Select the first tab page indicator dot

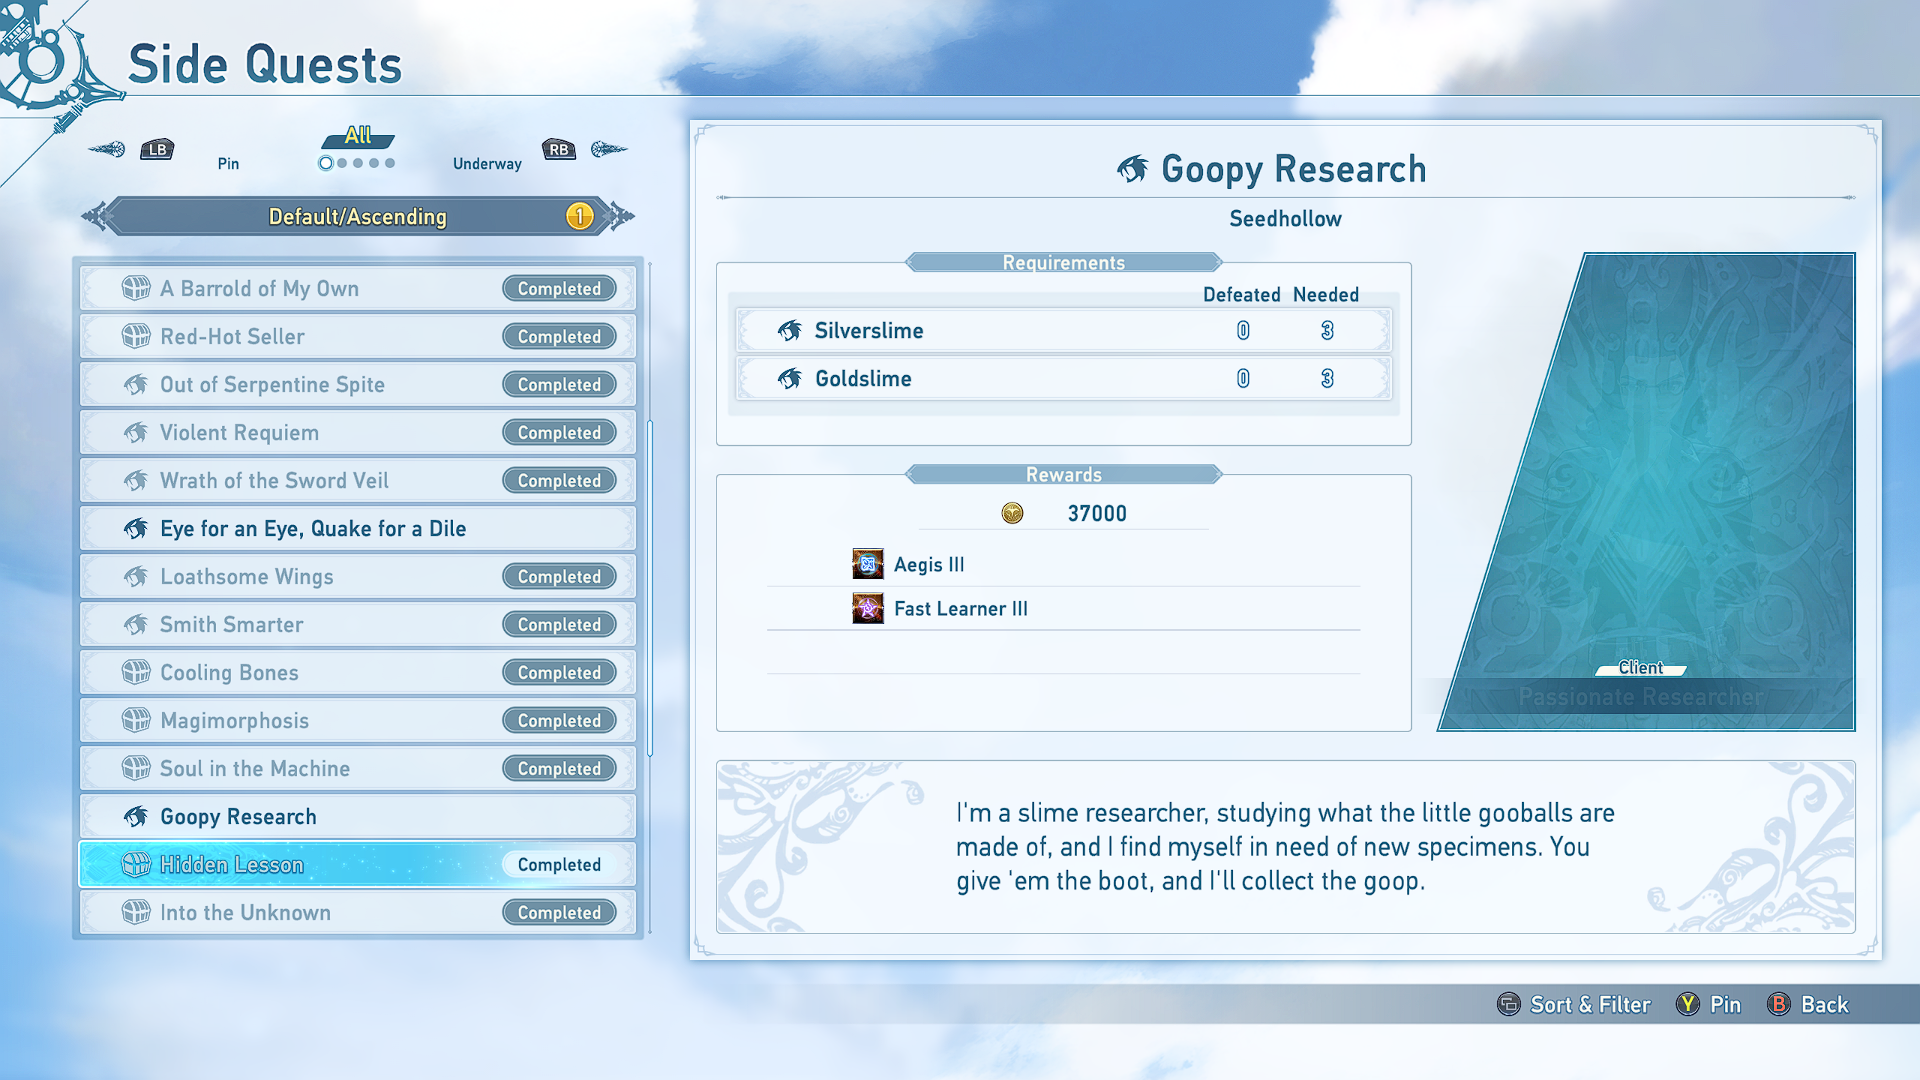click(326, 163)
